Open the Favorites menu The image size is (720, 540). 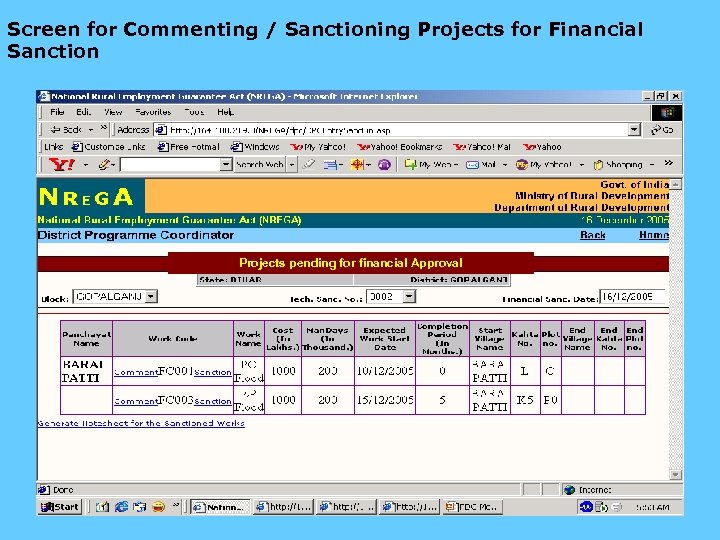pyautogui.click(x=153, y=112)
